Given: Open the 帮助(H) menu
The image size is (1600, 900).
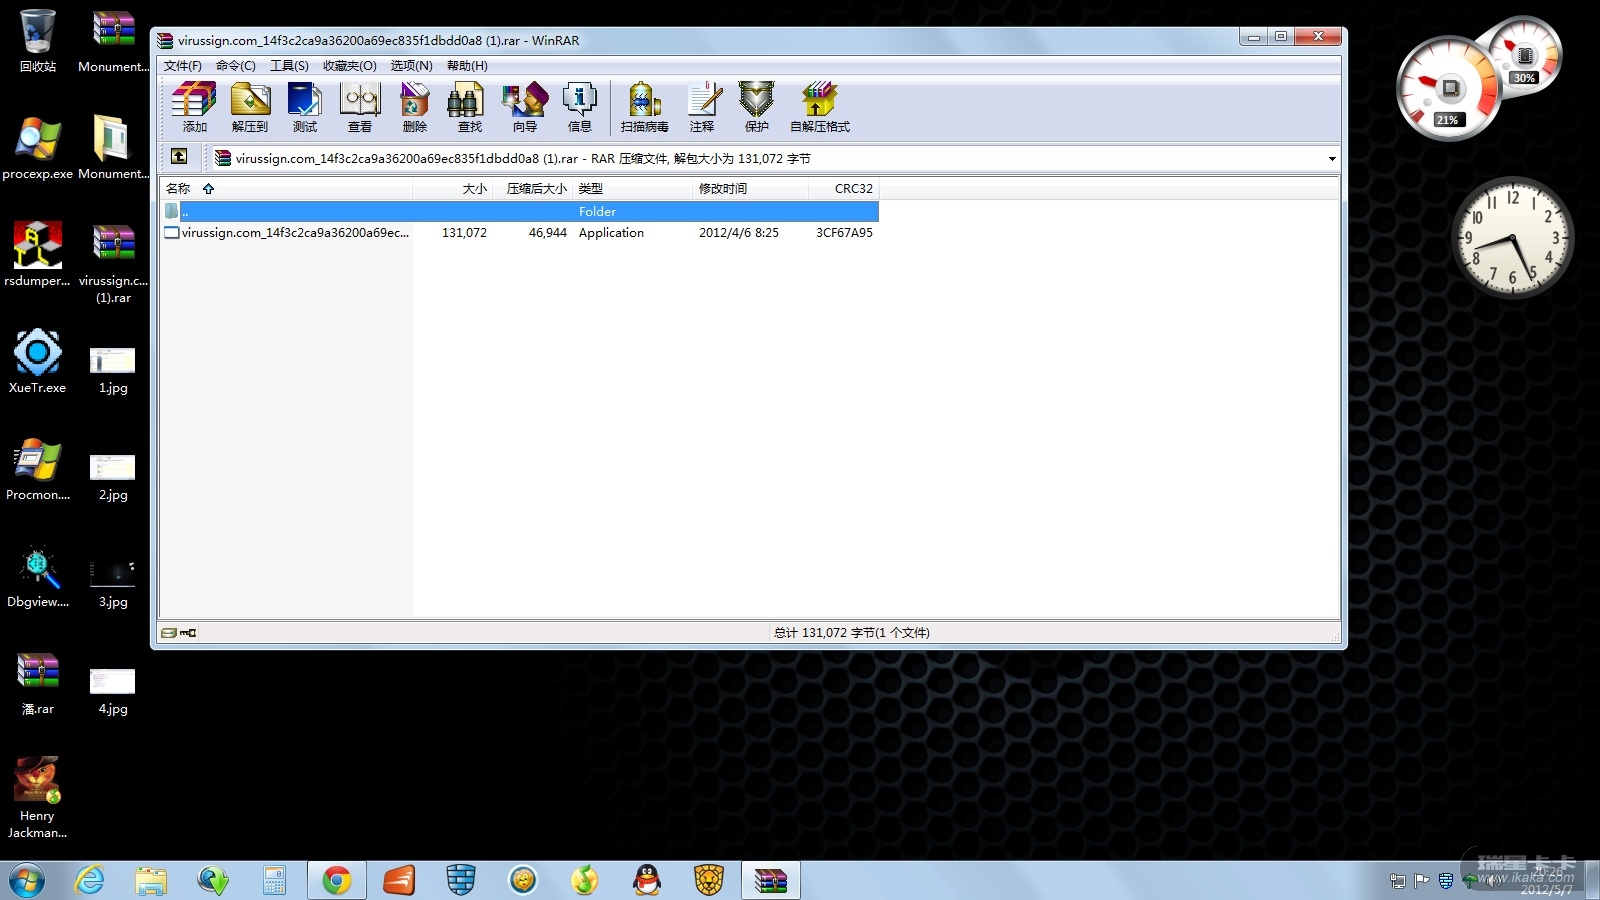Looking at the screenshot, I should pos(467,66).
